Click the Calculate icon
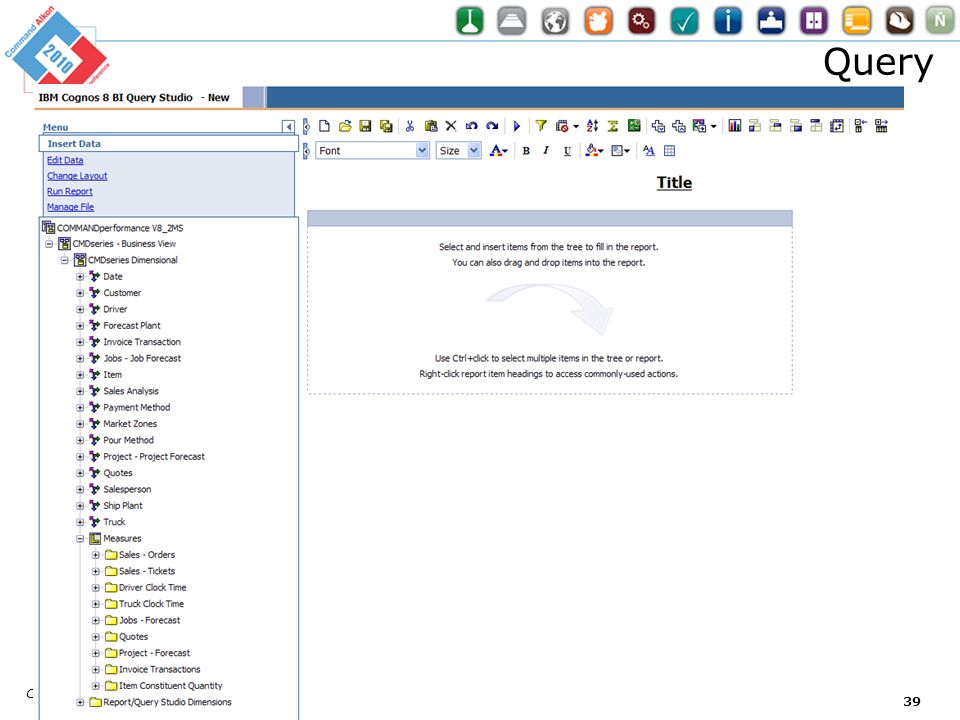Screen dimensions: 960x720 pyautogui.click(x=634, y=126)
